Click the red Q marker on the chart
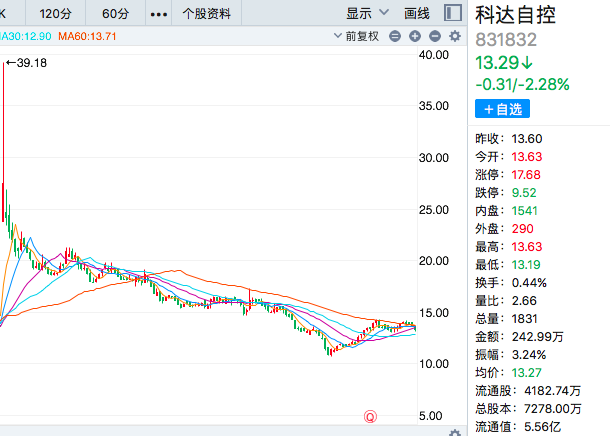The height and width of the screenshot is (436, 610). point(369,416)
